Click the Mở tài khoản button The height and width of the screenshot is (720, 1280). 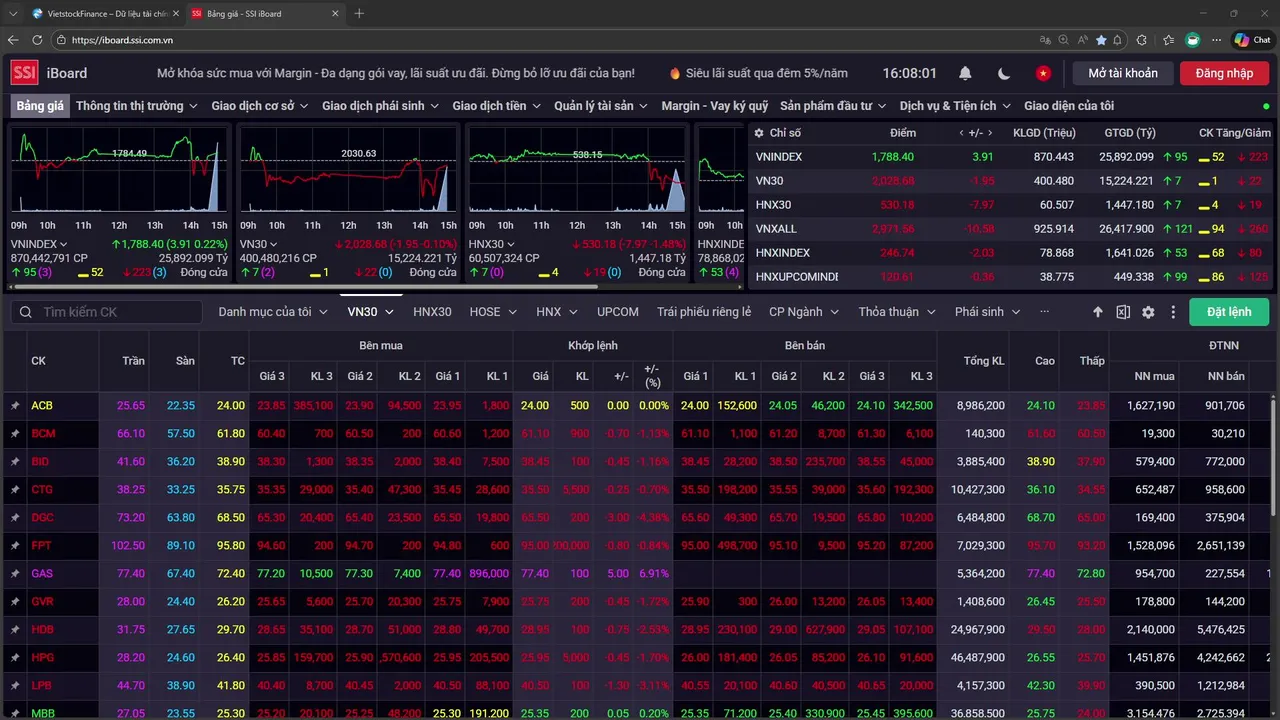pyautogui.click(x=1123, y=73)
